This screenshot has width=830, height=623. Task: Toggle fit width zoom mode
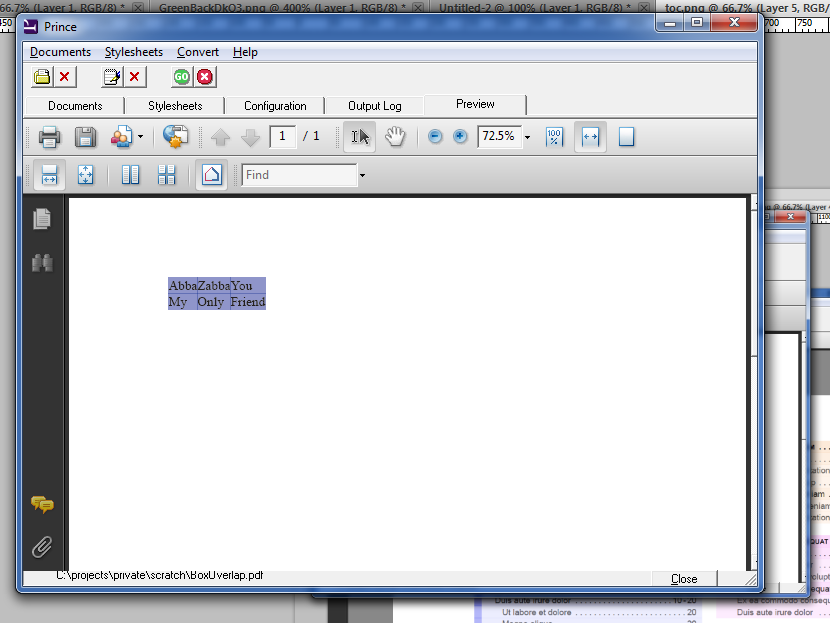590,137
